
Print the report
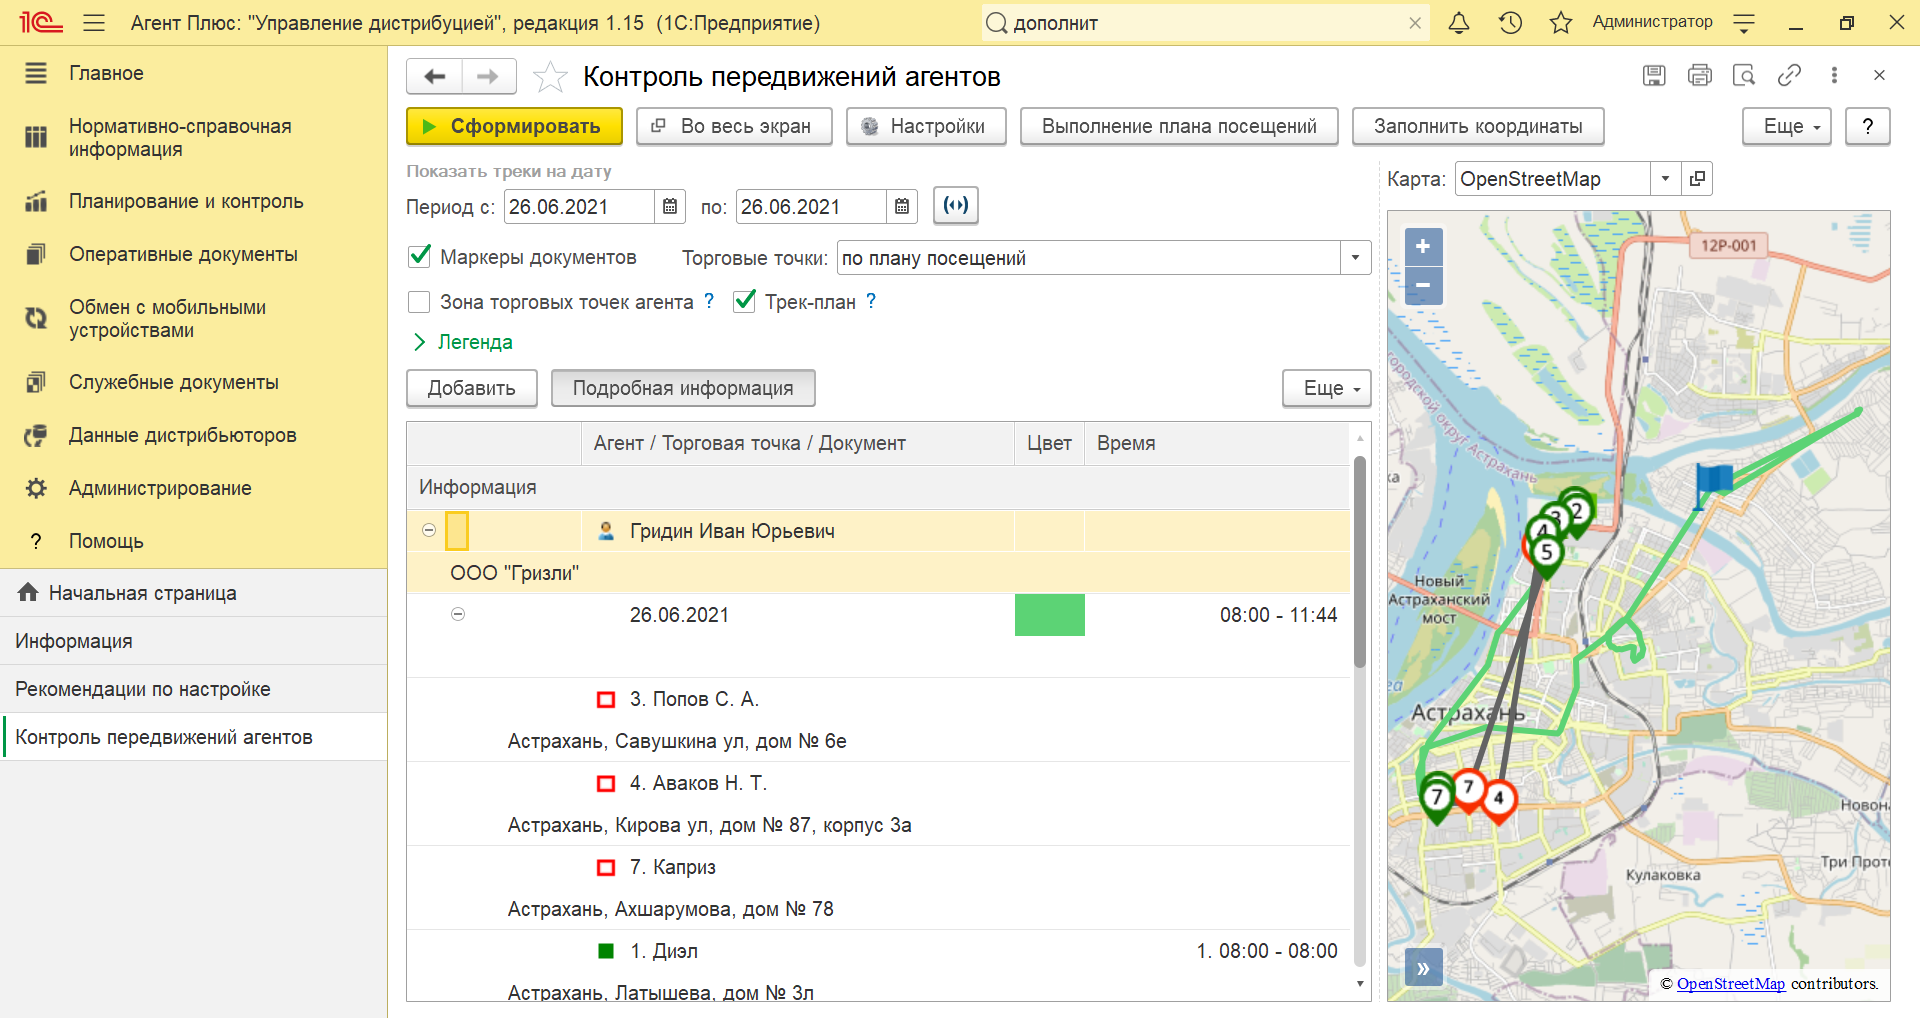(x=1700, y=75)
